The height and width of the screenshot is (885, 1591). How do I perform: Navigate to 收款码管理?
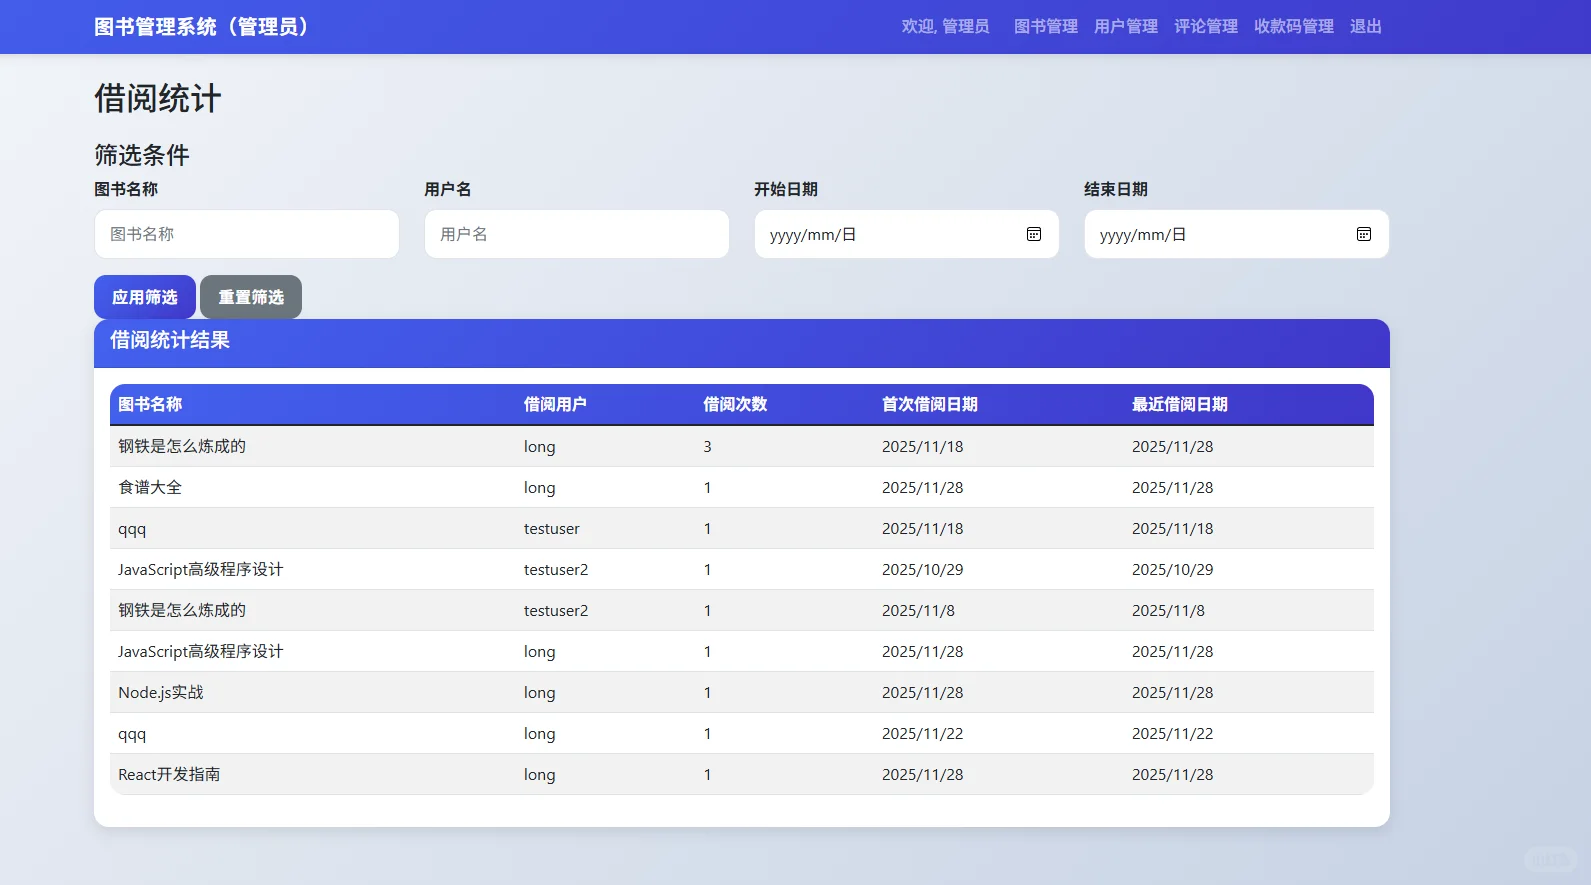click(1294, 26)
